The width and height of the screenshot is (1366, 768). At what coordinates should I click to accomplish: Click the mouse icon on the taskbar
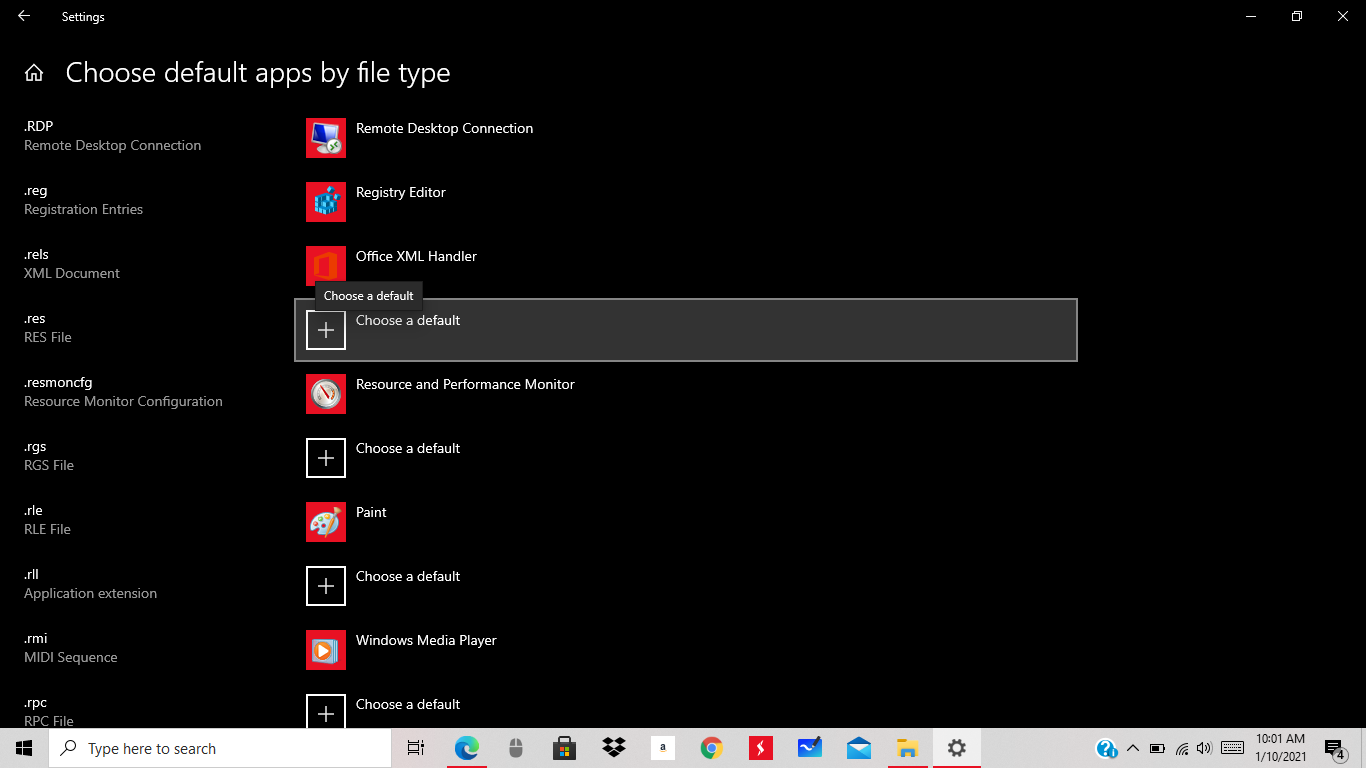516,748
